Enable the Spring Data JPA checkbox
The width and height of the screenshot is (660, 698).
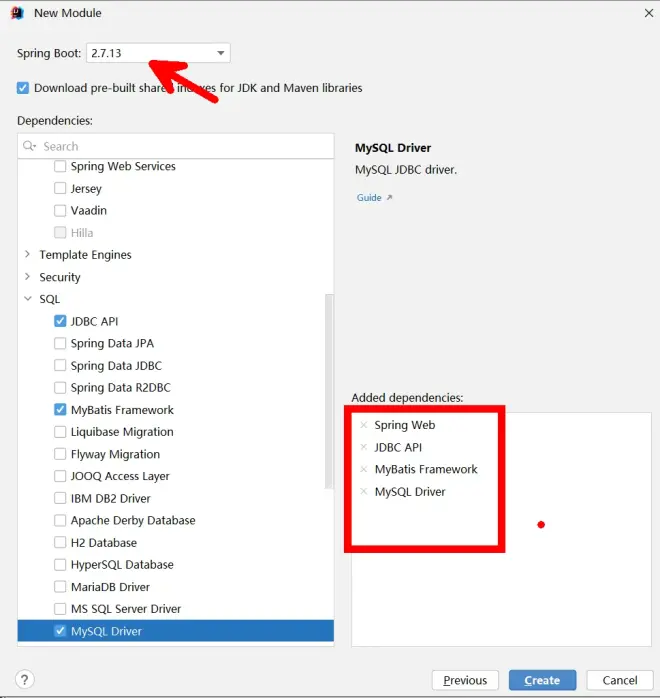coord(61,343)
